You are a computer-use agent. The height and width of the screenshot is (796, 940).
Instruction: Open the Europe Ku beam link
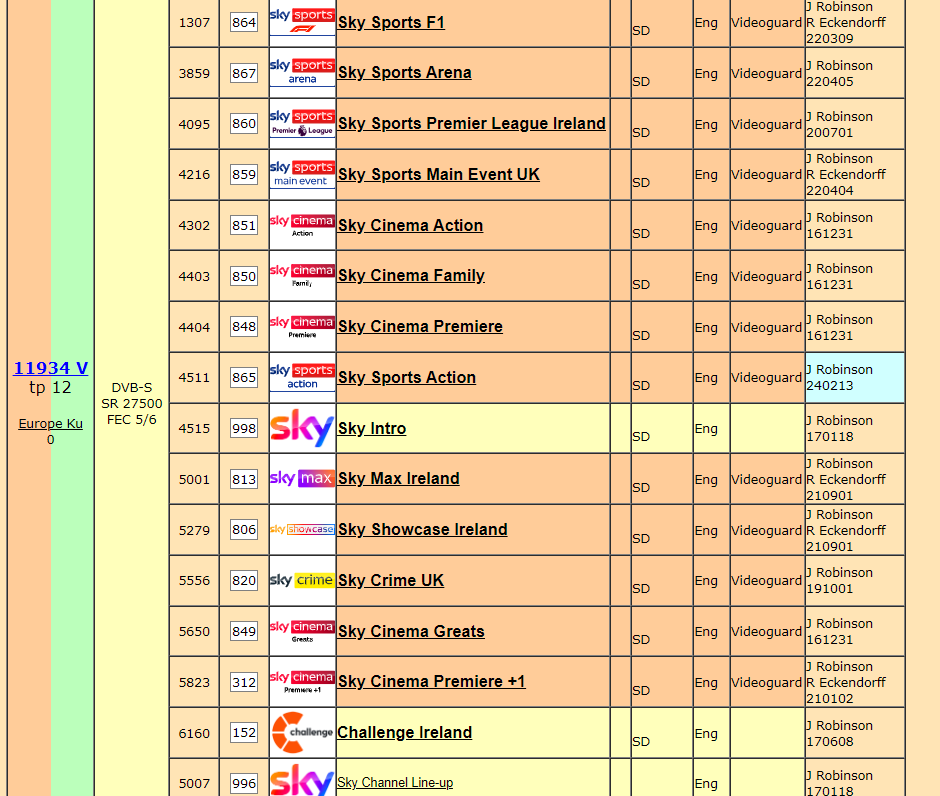(50, 424)
